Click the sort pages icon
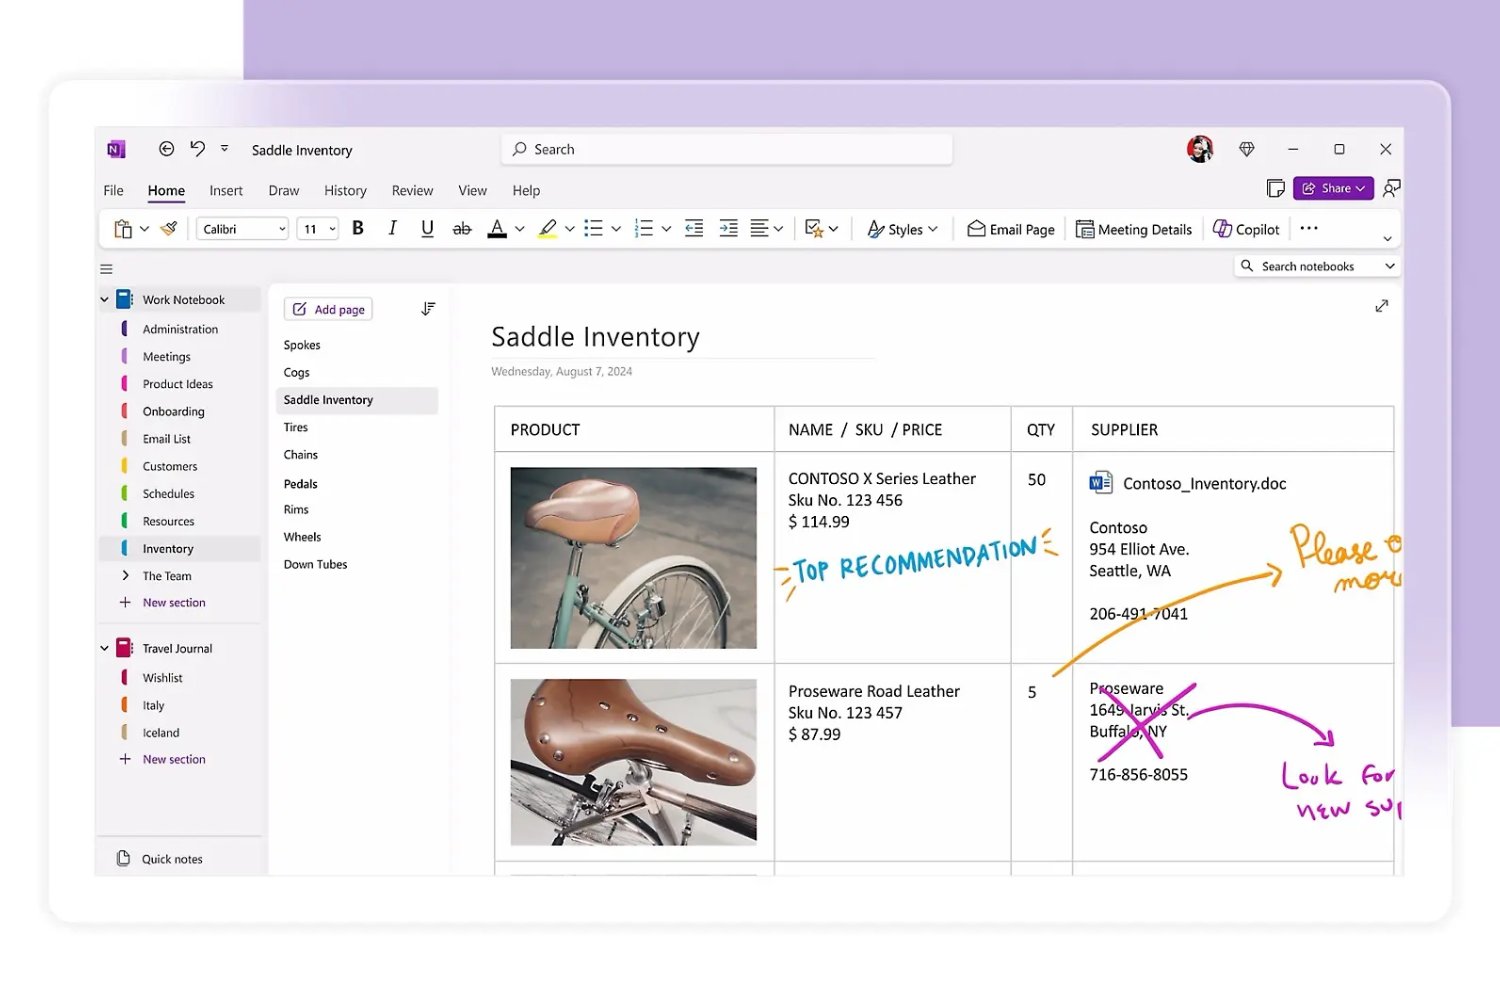1500x1000 pixels. (x=428, y=309)
